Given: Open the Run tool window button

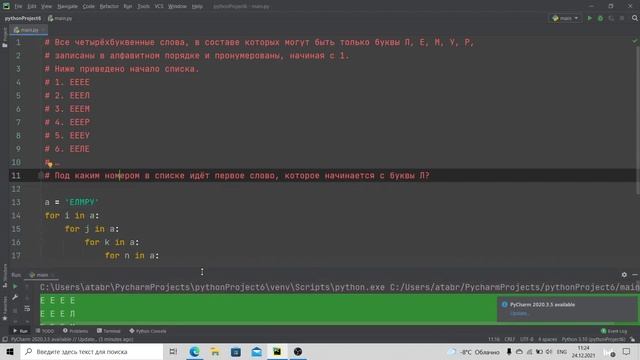Looking at the screenshot, I should click(20, 331).
